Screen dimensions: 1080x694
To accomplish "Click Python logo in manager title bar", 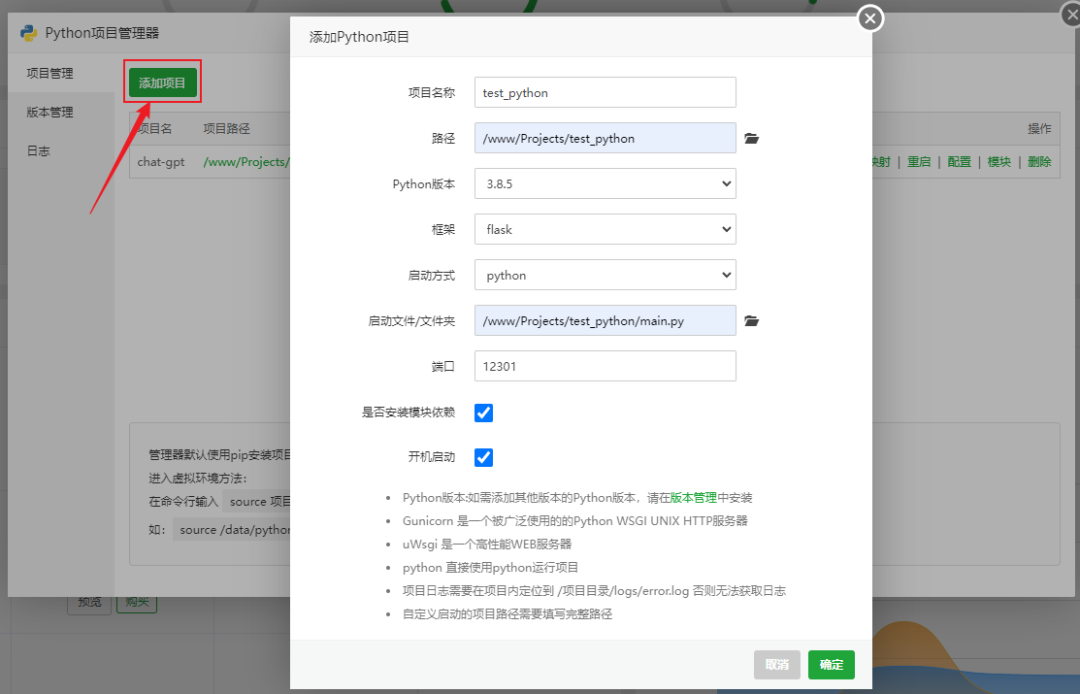I will (30, 33).
